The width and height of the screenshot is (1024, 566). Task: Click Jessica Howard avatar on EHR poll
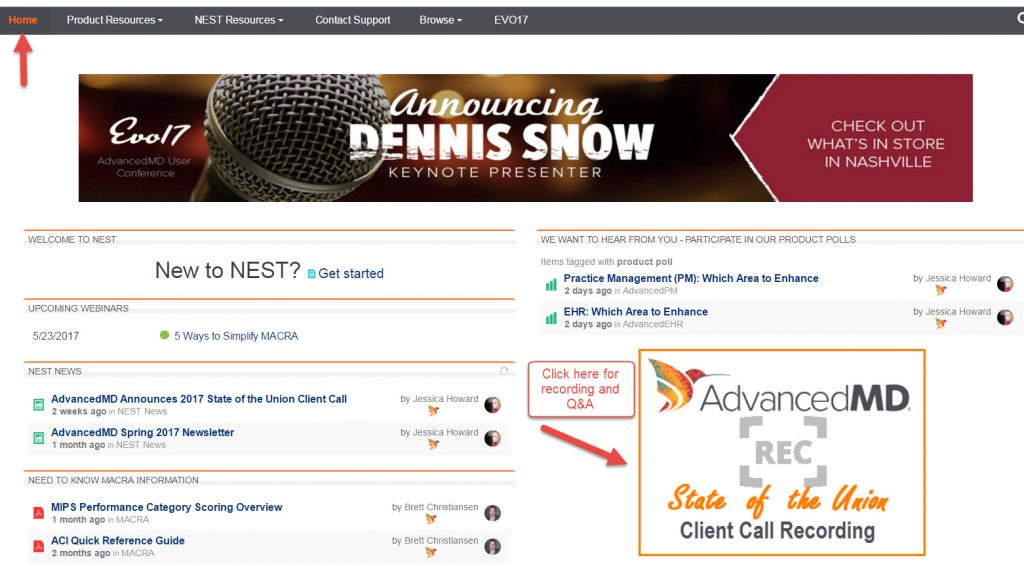click(x=1005, y=317)
